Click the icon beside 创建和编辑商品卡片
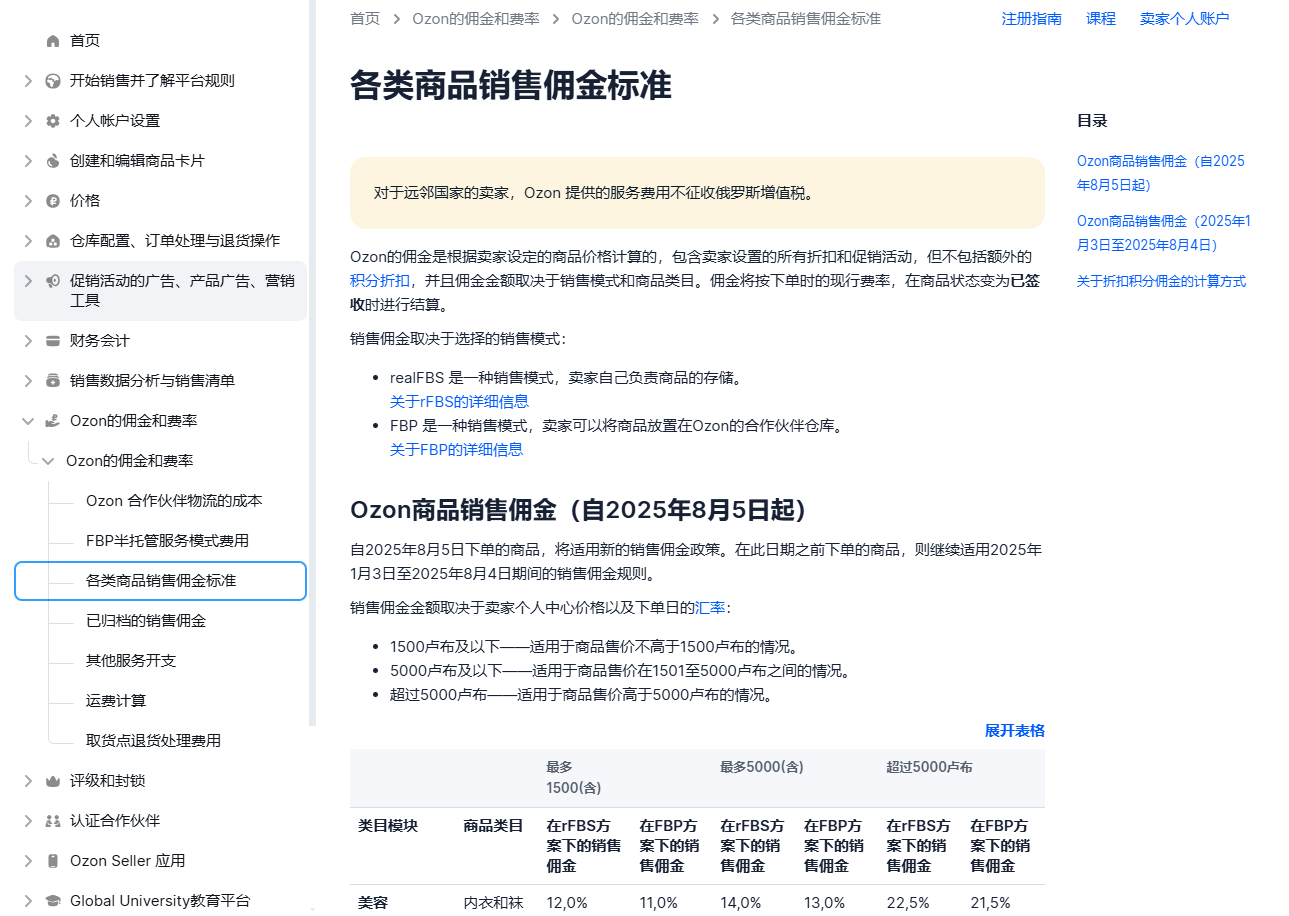 pos(53,161)
